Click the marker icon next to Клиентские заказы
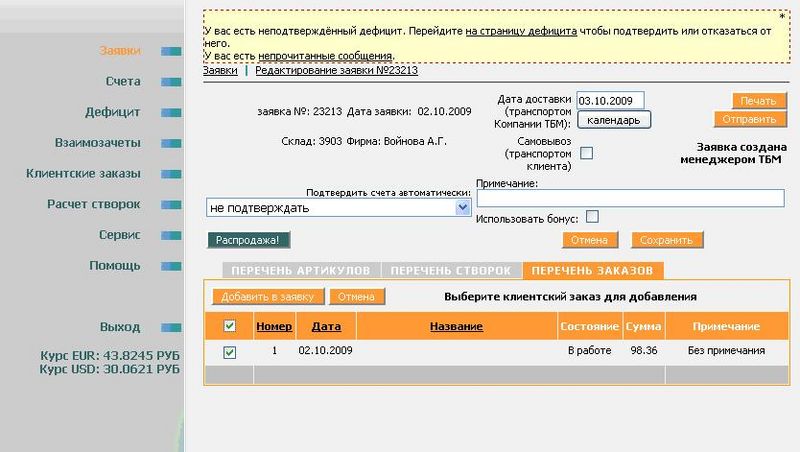The width and height of the screenshot is (800, 452). tap(171, 174)
